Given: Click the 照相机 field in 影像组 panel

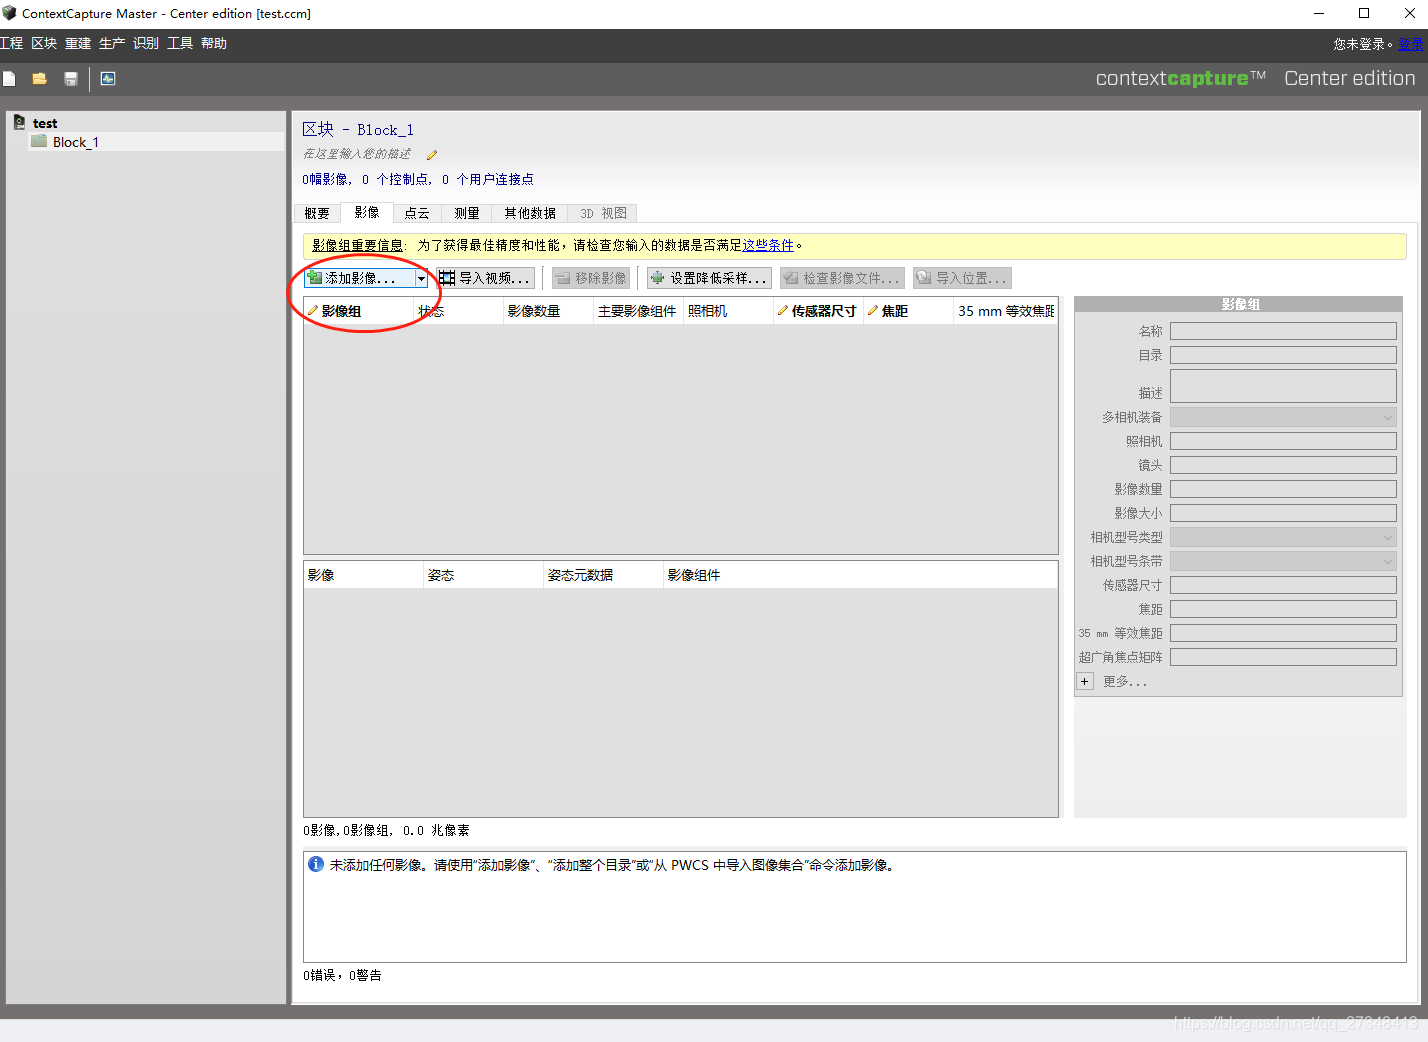Looking at the screenshot, I should pyautogui.click(x=1283, y=441).
